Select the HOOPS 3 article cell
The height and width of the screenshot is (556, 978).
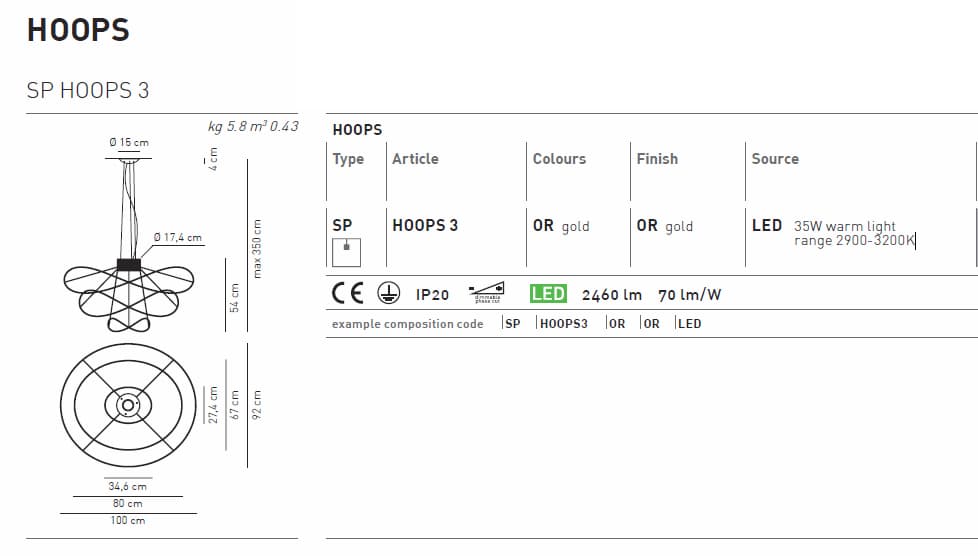tap(425, 226)
